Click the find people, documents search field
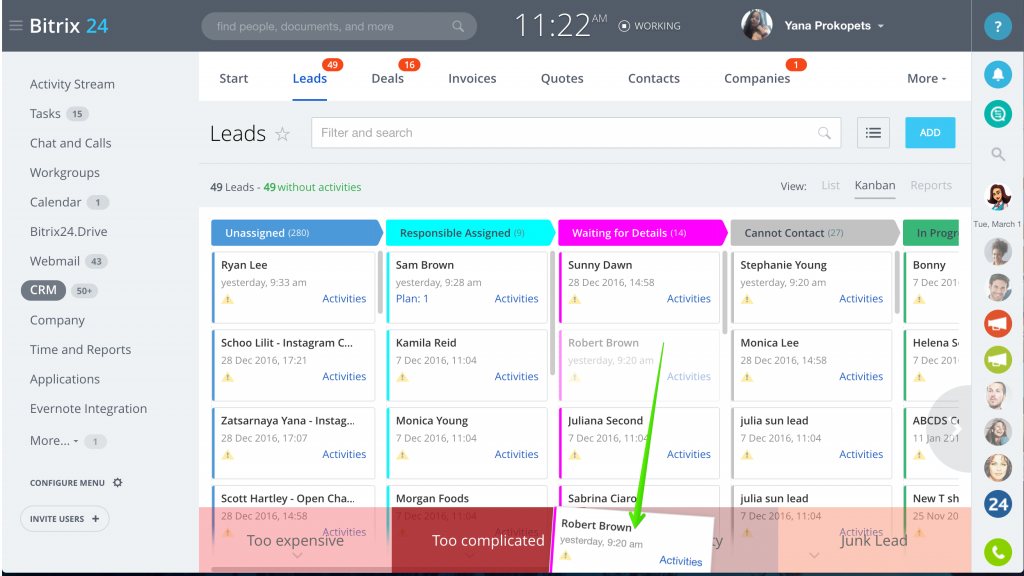1024x576 pixels. [339, 26]
